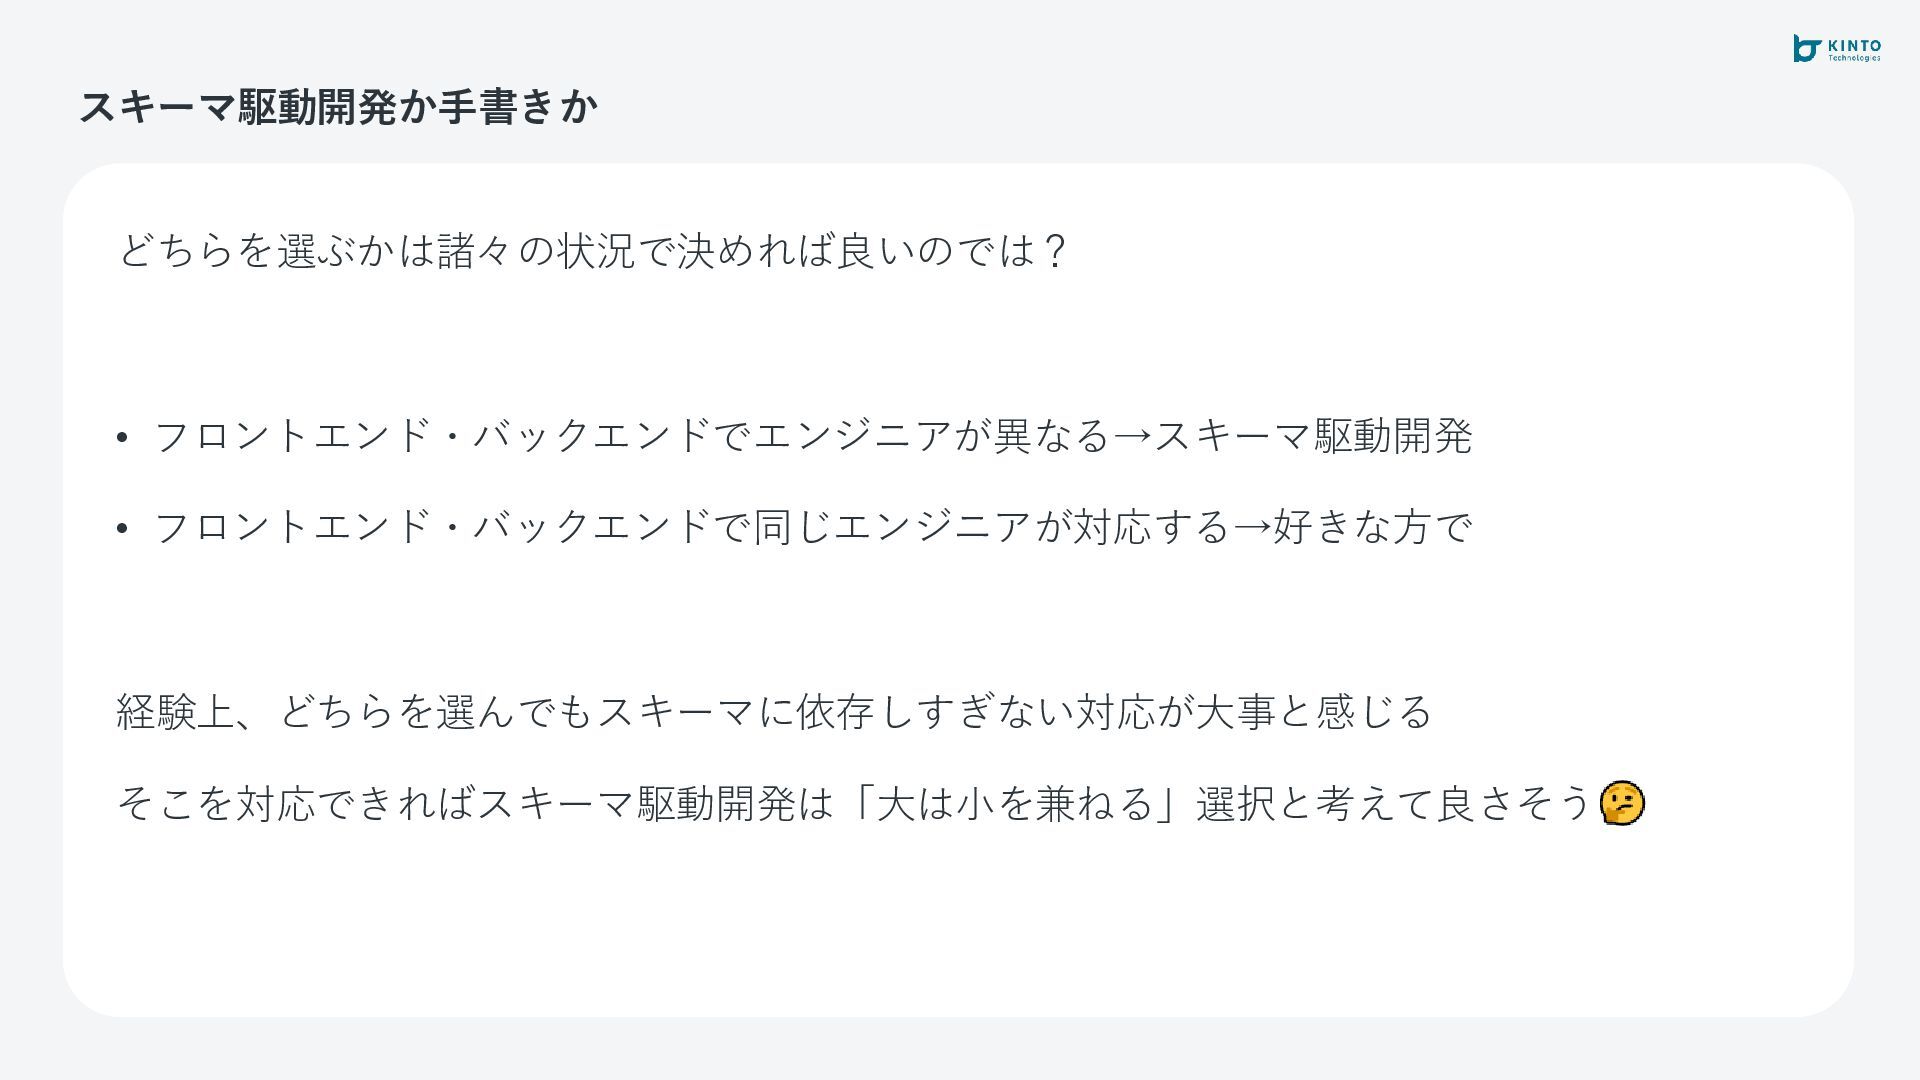This screenshot has width=1920, height=1080.
Task: Click the arrow before スキーマ駆動開発 in first bullet
Action: click(1132, 437)
